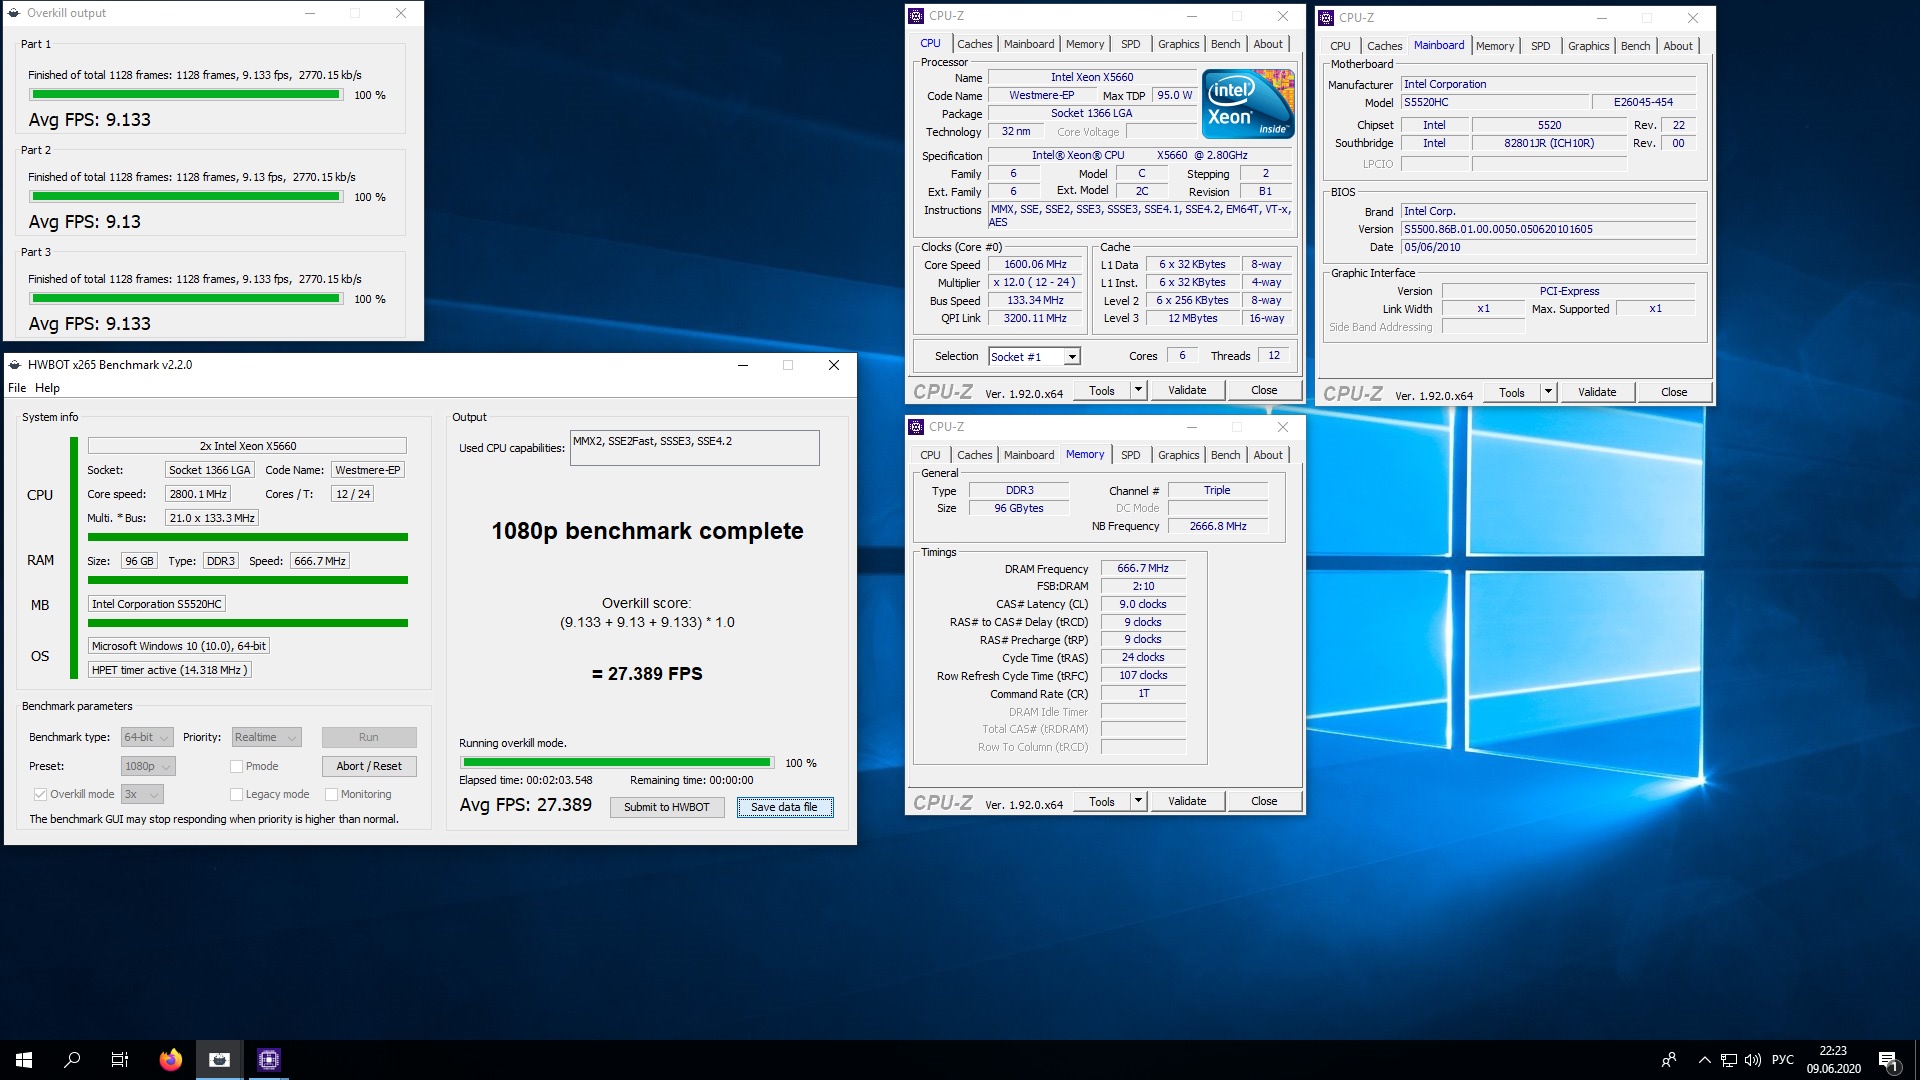Open network status tray icon
The image size is (1920, 1080).
click(x=1729, y=1060)
